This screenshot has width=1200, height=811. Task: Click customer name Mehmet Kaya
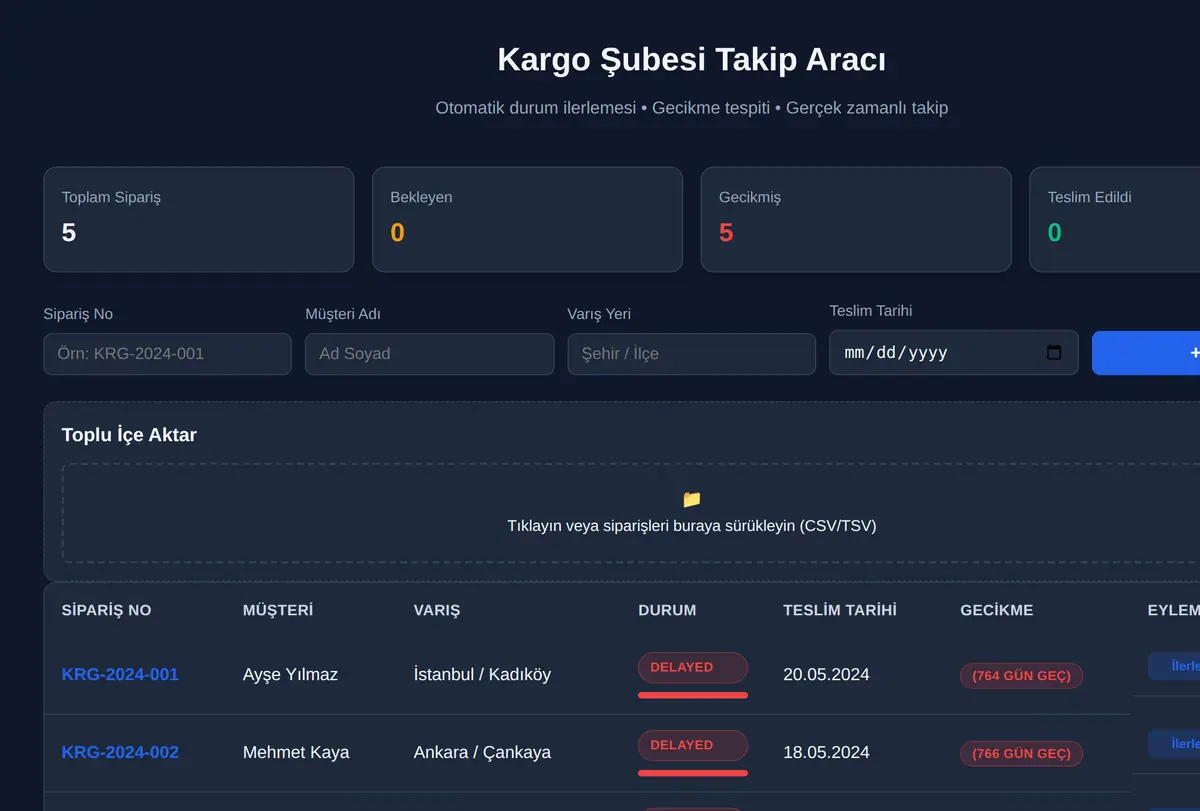296,752
